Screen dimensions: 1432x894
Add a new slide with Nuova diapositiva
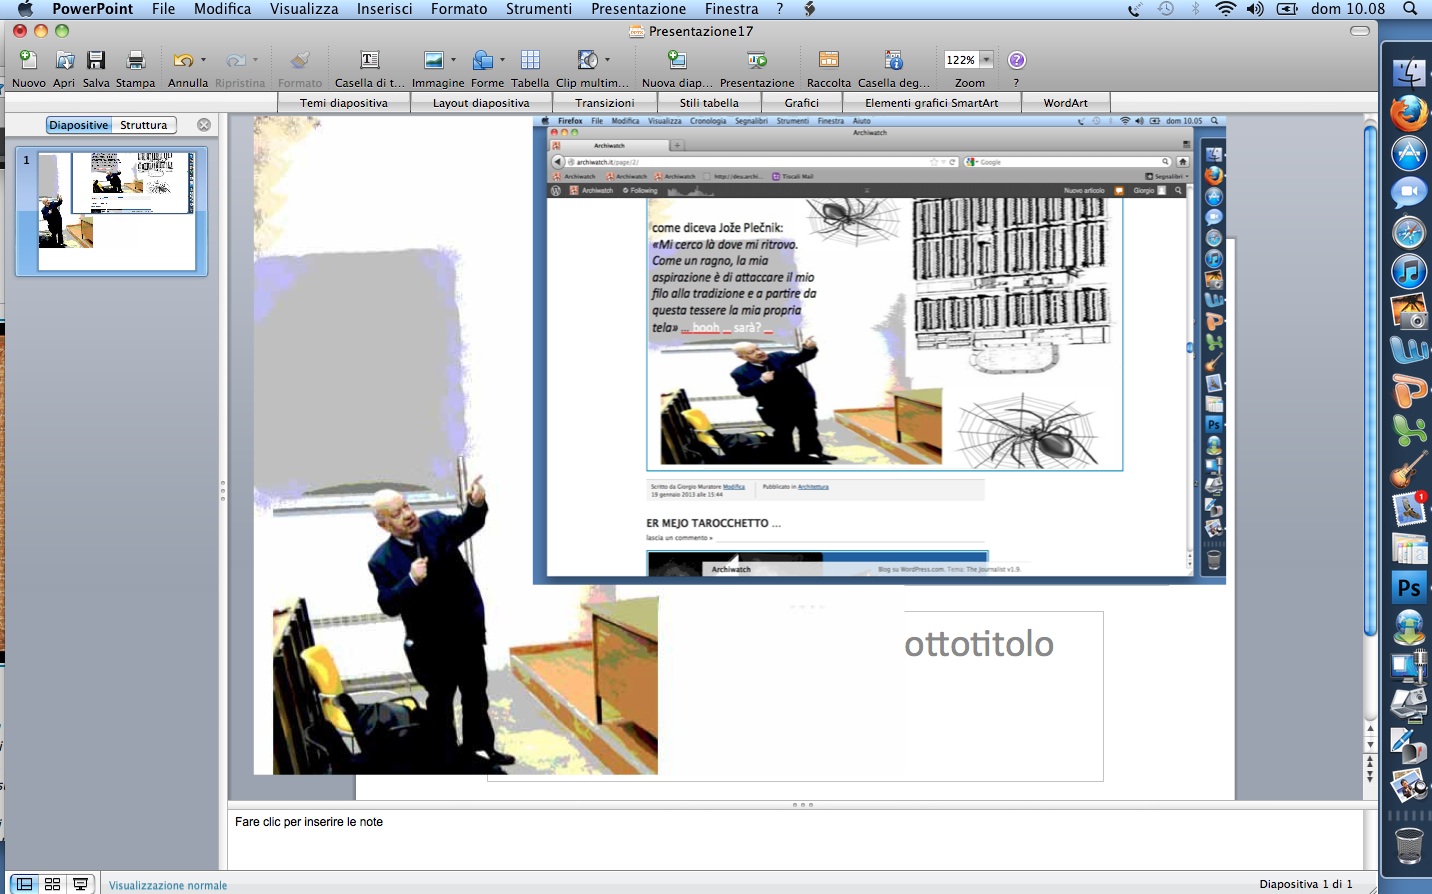(677, 61)
